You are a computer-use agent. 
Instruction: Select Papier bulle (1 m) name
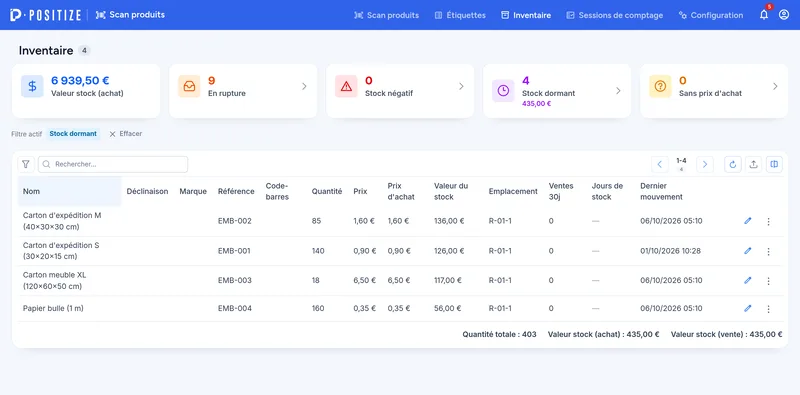click(53, 308)
